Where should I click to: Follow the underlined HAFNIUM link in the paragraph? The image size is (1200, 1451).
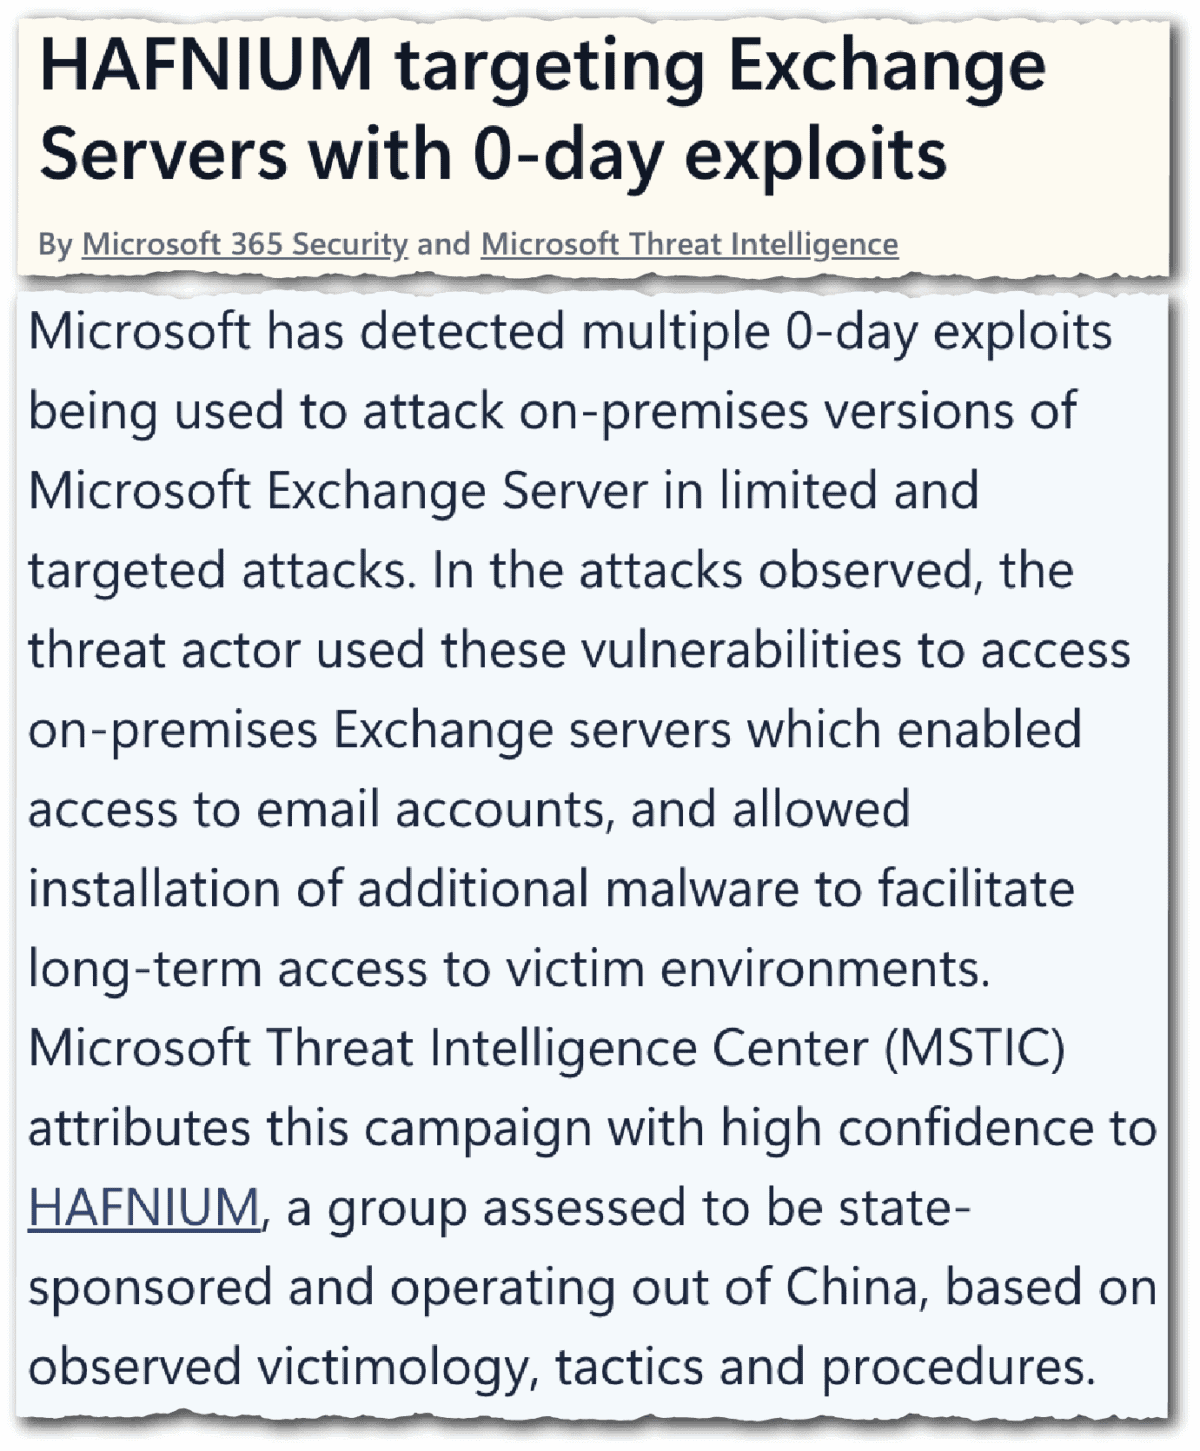tap(144, 1207)
